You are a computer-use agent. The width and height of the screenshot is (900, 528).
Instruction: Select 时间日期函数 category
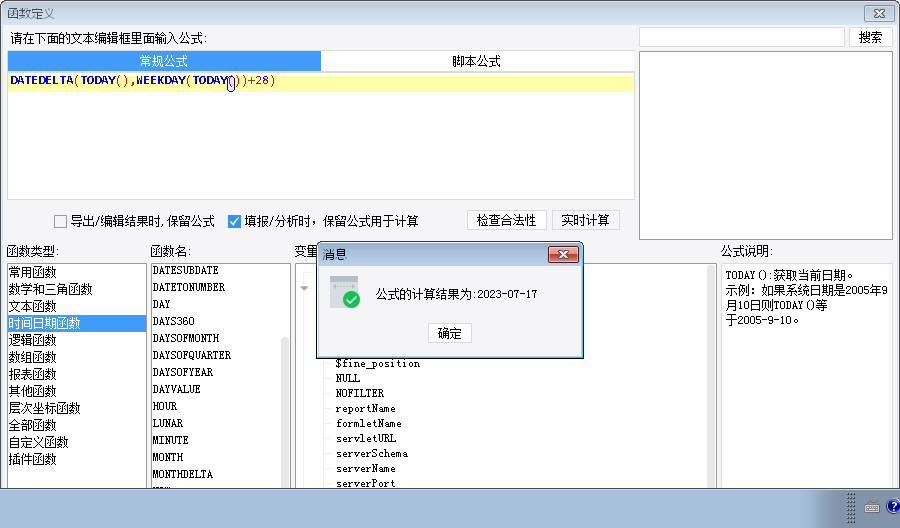pyautogui.click(x=76, y=323)
